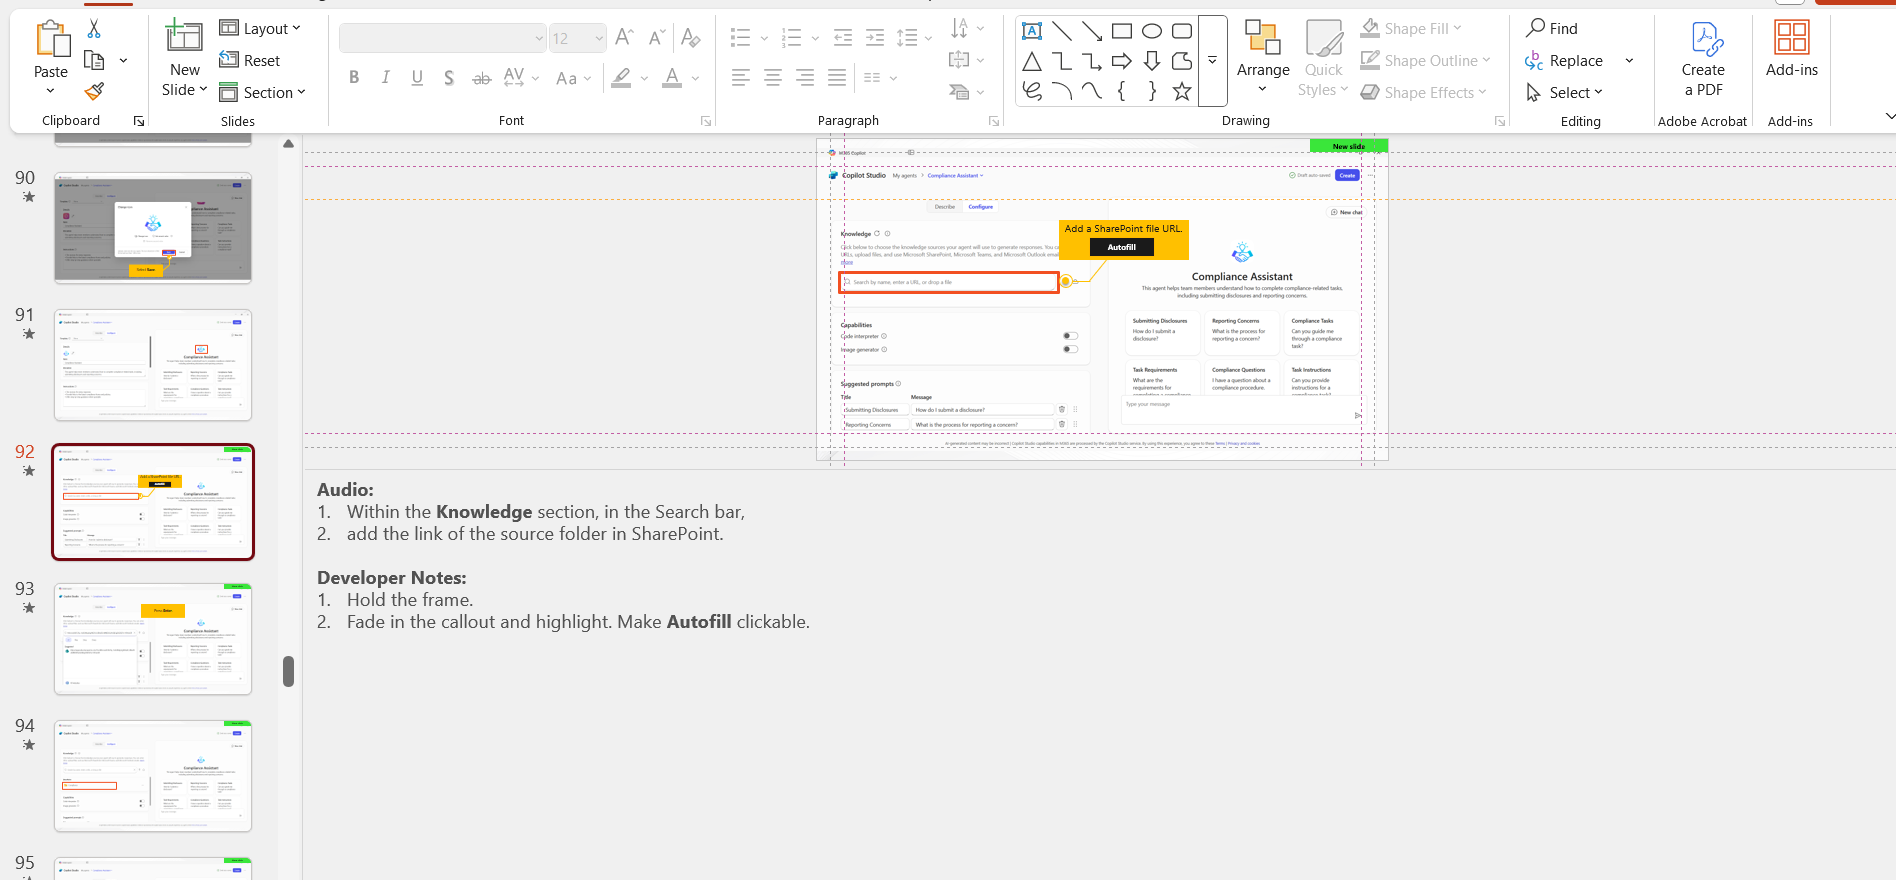Select slide 94 thumbnail
Screen dimensions: 1896x880
(153, 776)
